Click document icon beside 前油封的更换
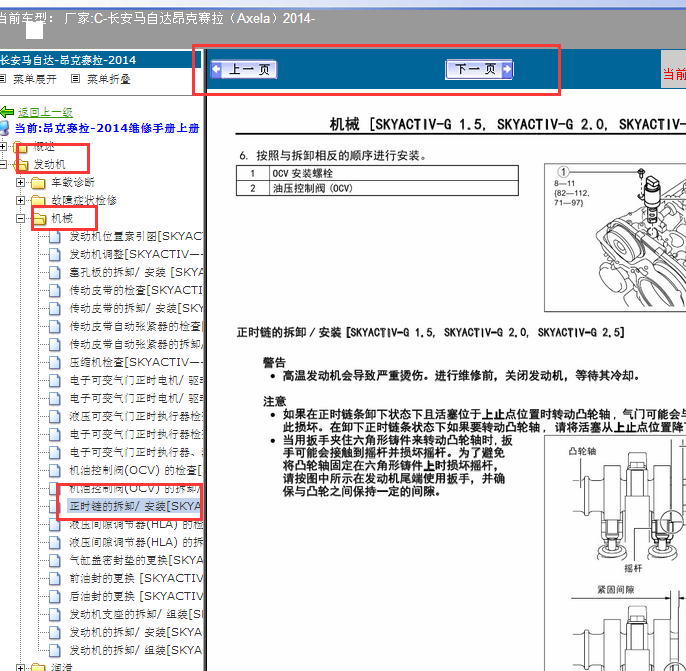The width and height of the screenshot is (686, 671). click(55, 578)
